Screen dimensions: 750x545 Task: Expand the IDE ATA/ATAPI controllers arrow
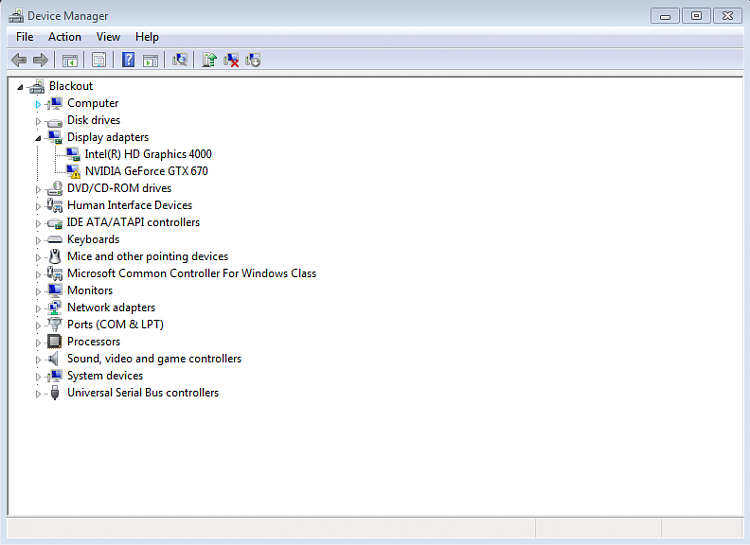pos(38,223)
